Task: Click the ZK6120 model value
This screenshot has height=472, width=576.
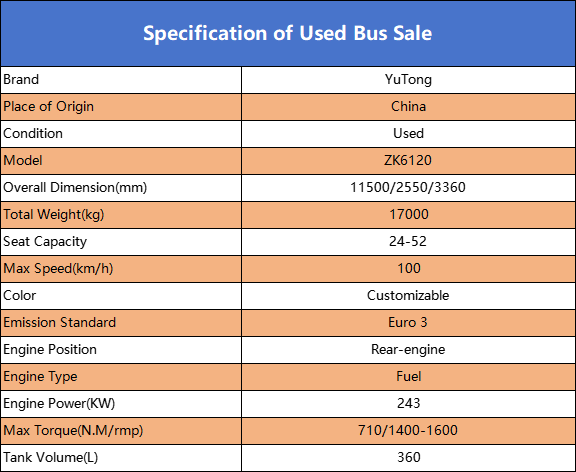Action: point(408,161)
